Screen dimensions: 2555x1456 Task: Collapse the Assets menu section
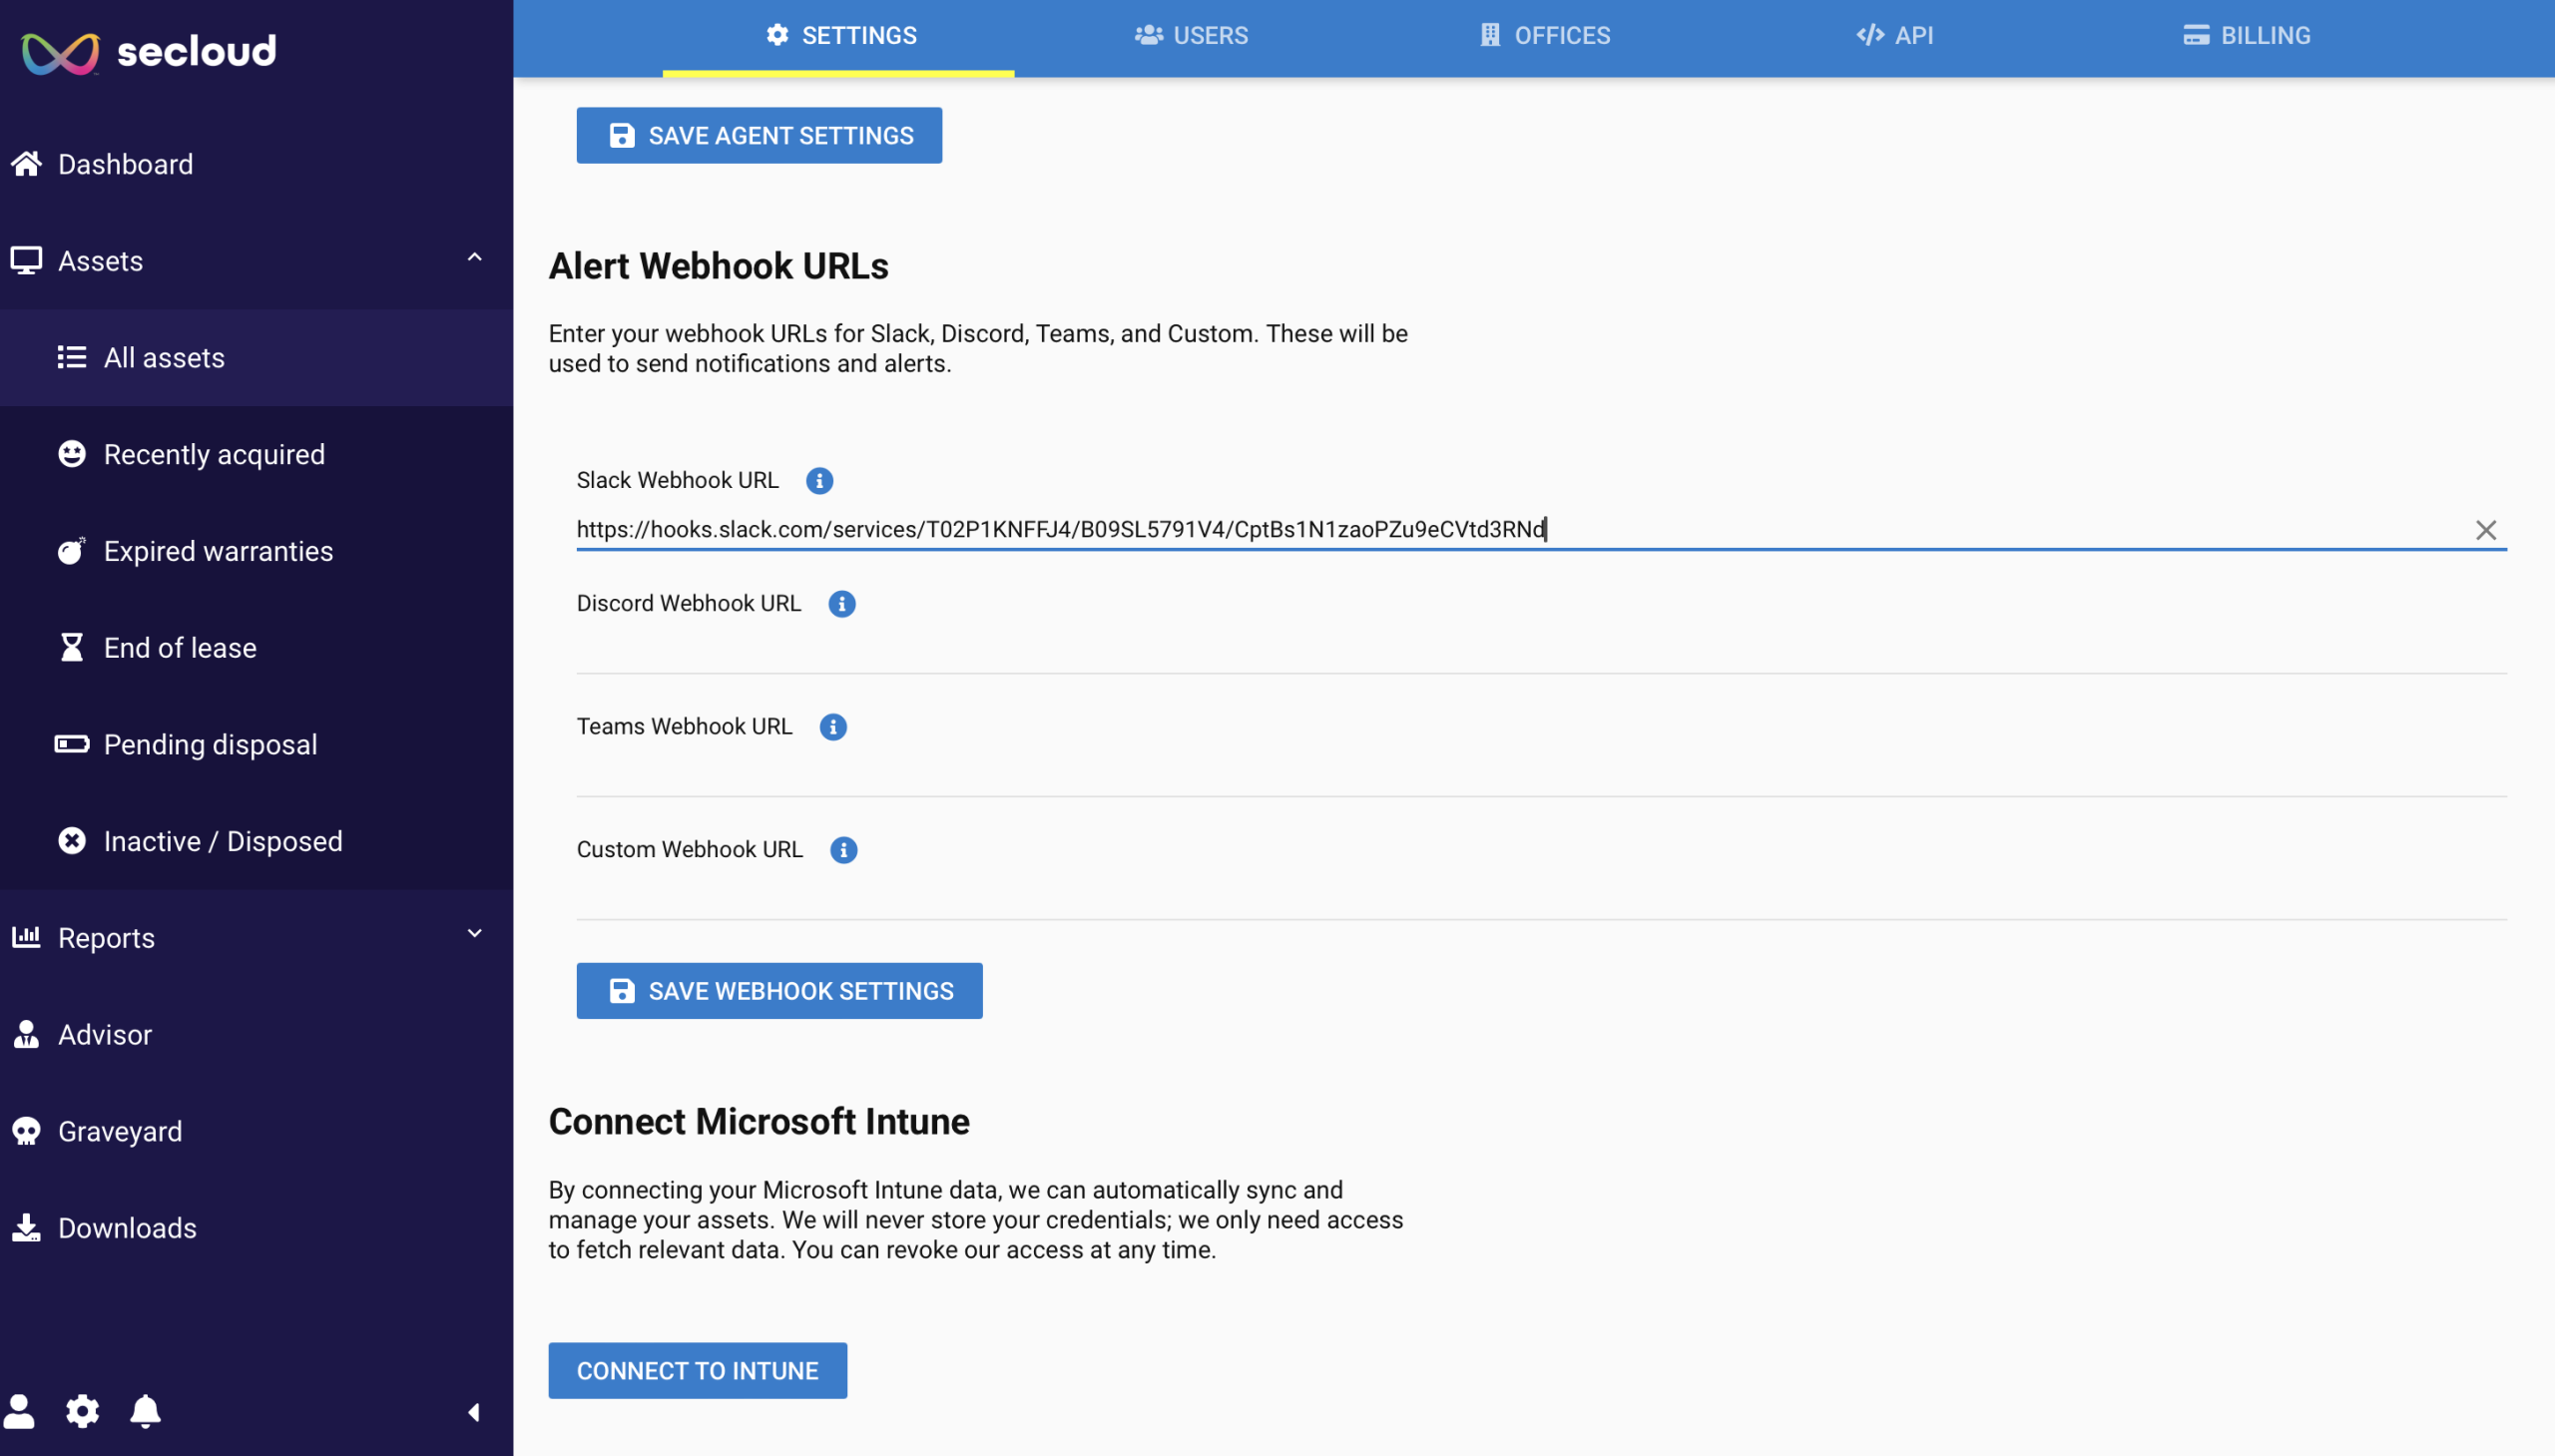click(474, 259)
